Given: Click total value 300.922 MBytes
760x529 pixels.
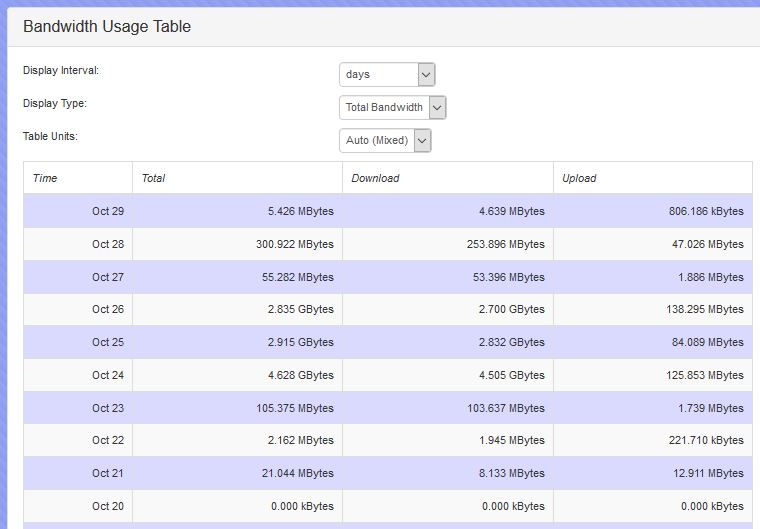Looking at the screenshot, I should click(295, 244).
